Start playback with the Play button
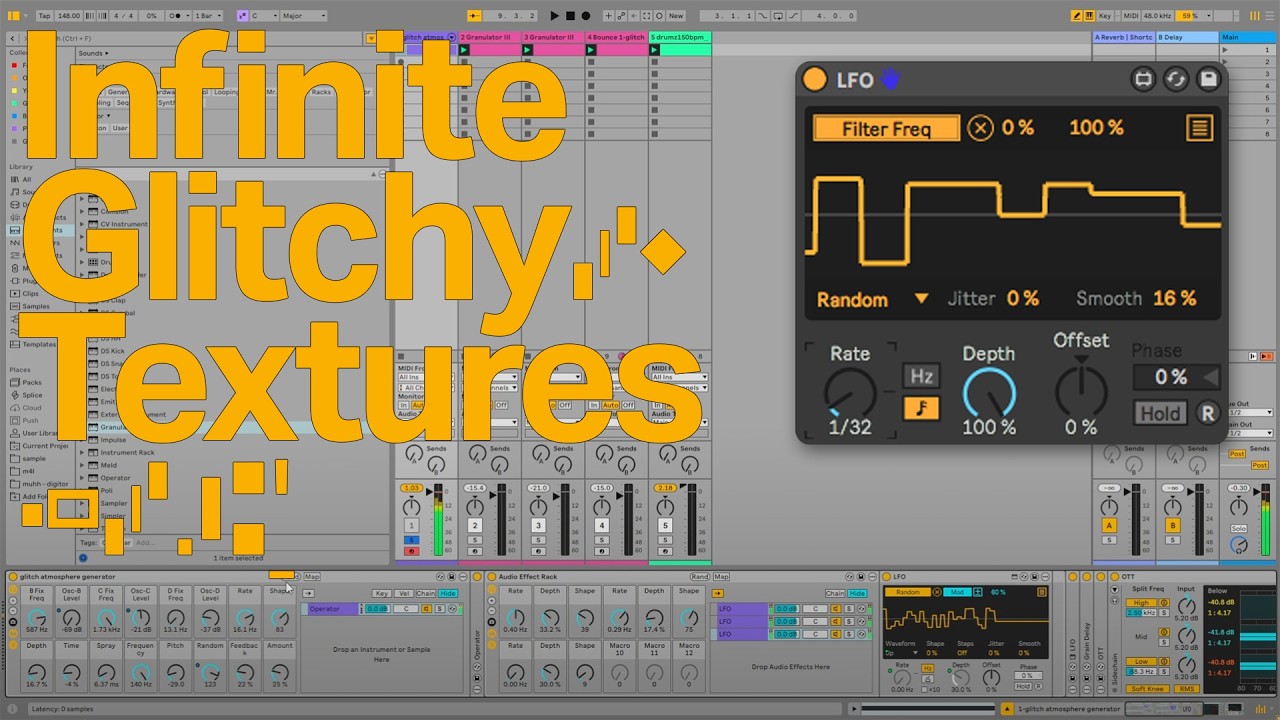Screen dimensions: 1280x720 click(x=556, y=16)
